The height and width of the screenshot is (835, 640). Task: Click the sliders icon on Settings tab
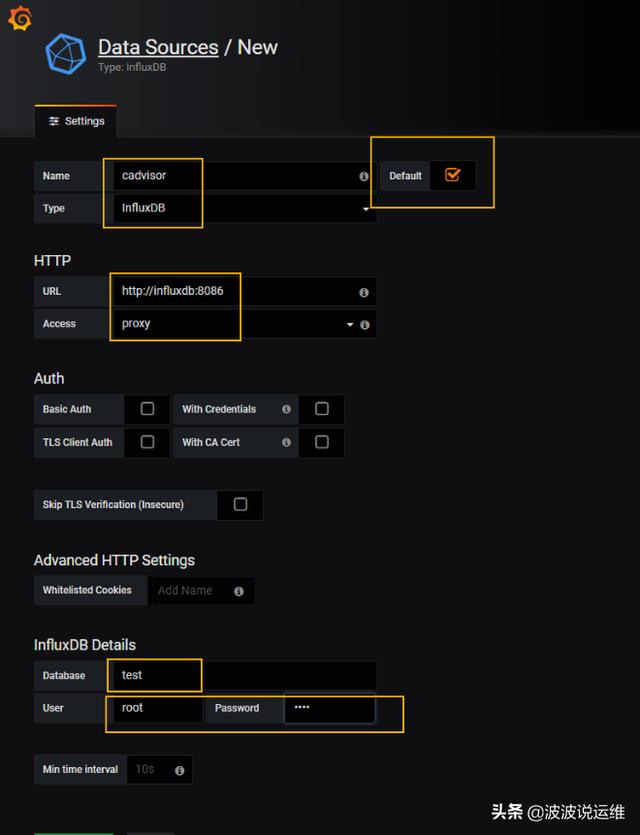coord(54,121)
